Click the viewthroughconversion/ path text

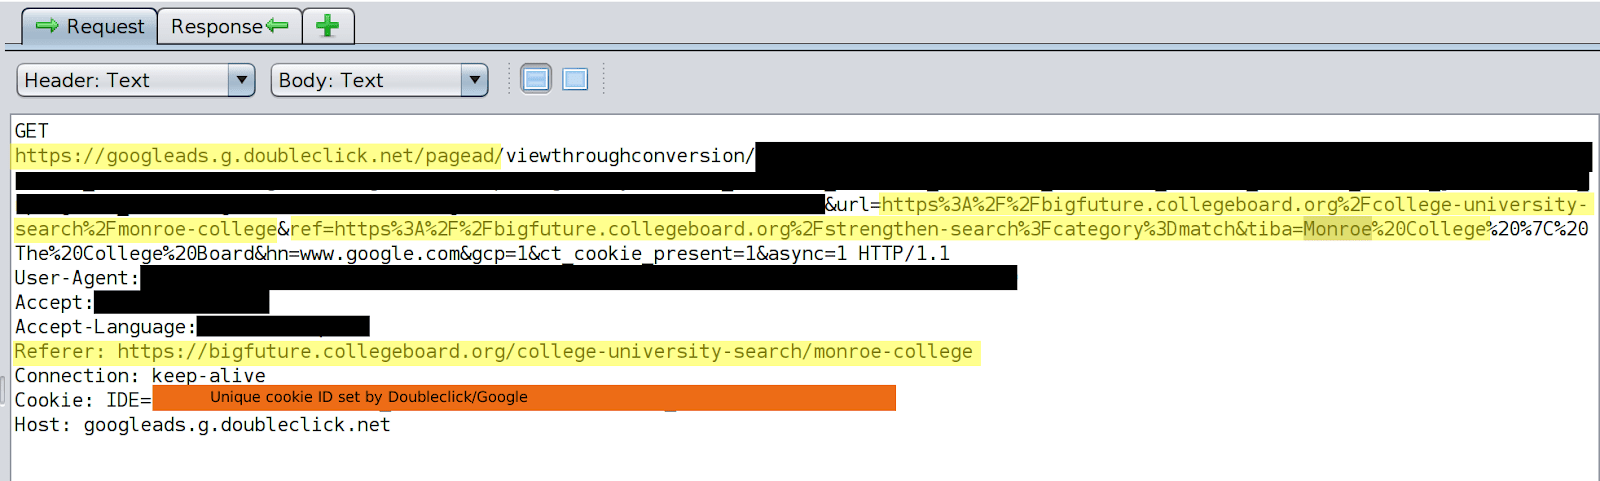point(630,156)
